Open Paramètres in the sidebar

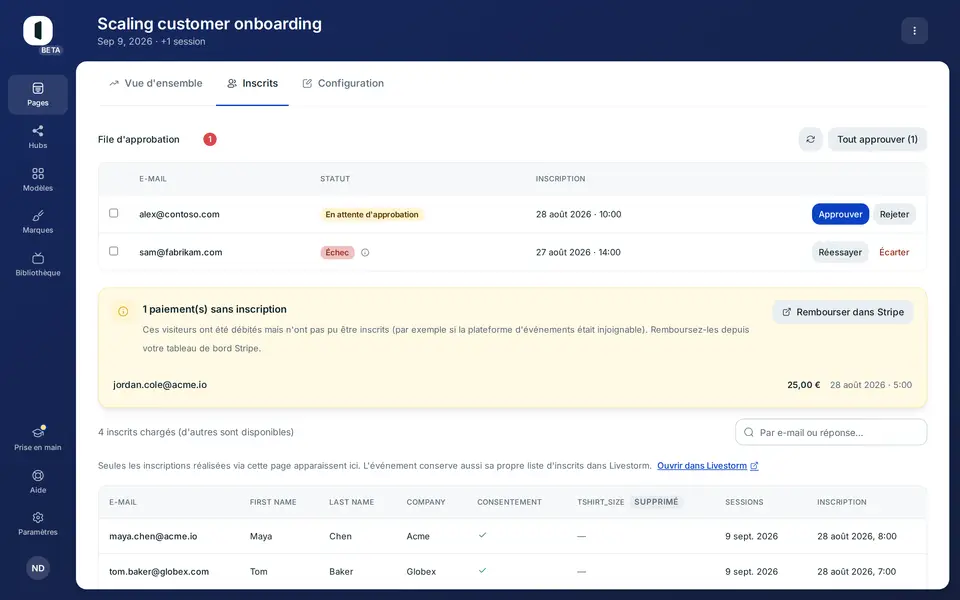pyautogui.click(x=38, y=523)
